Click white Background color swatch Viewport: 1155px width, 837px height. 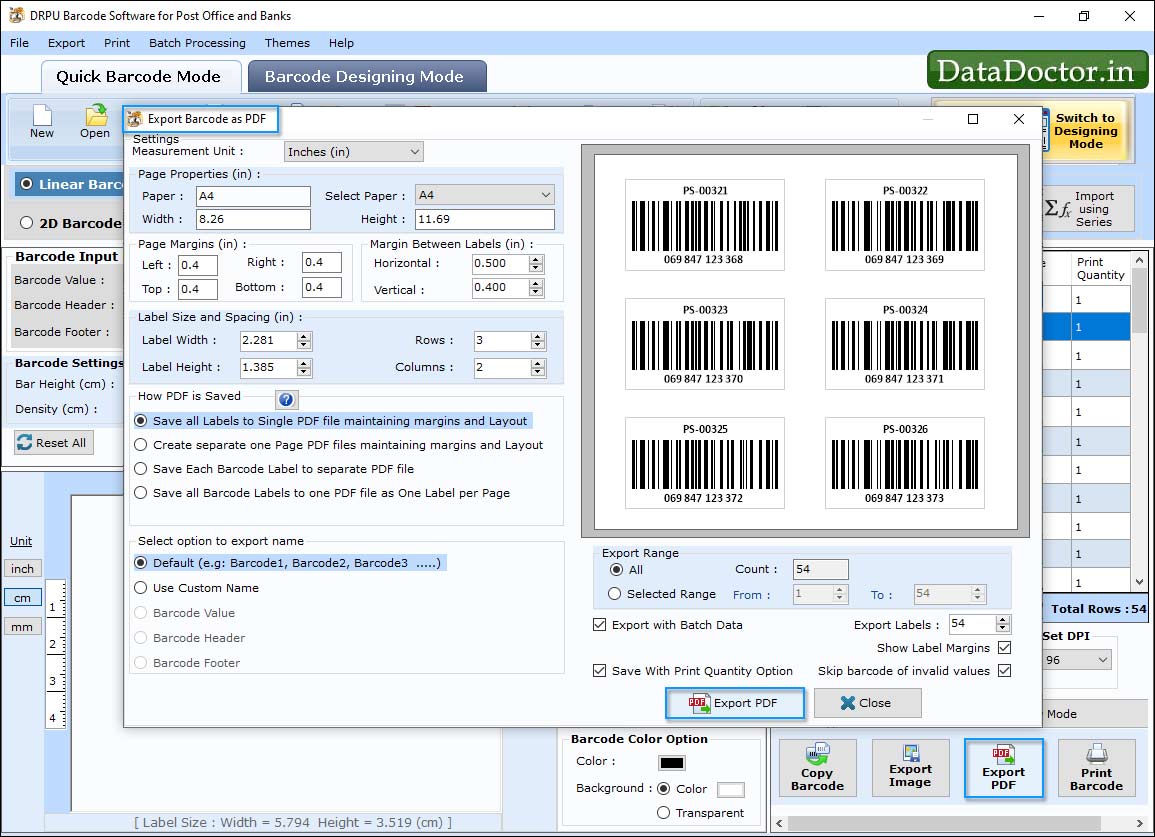[x=731, y=789]
